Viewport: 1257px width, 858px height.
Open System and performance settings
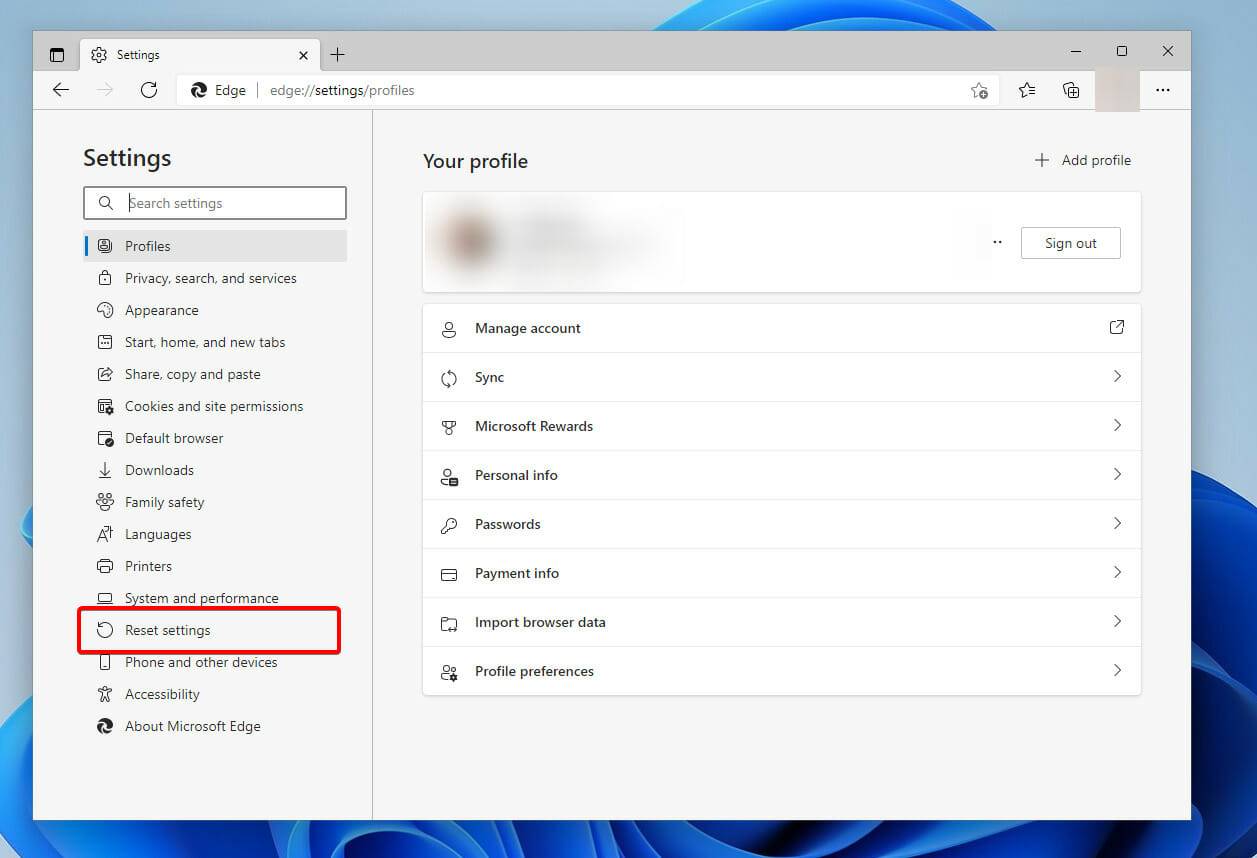(x=215, y=598)
